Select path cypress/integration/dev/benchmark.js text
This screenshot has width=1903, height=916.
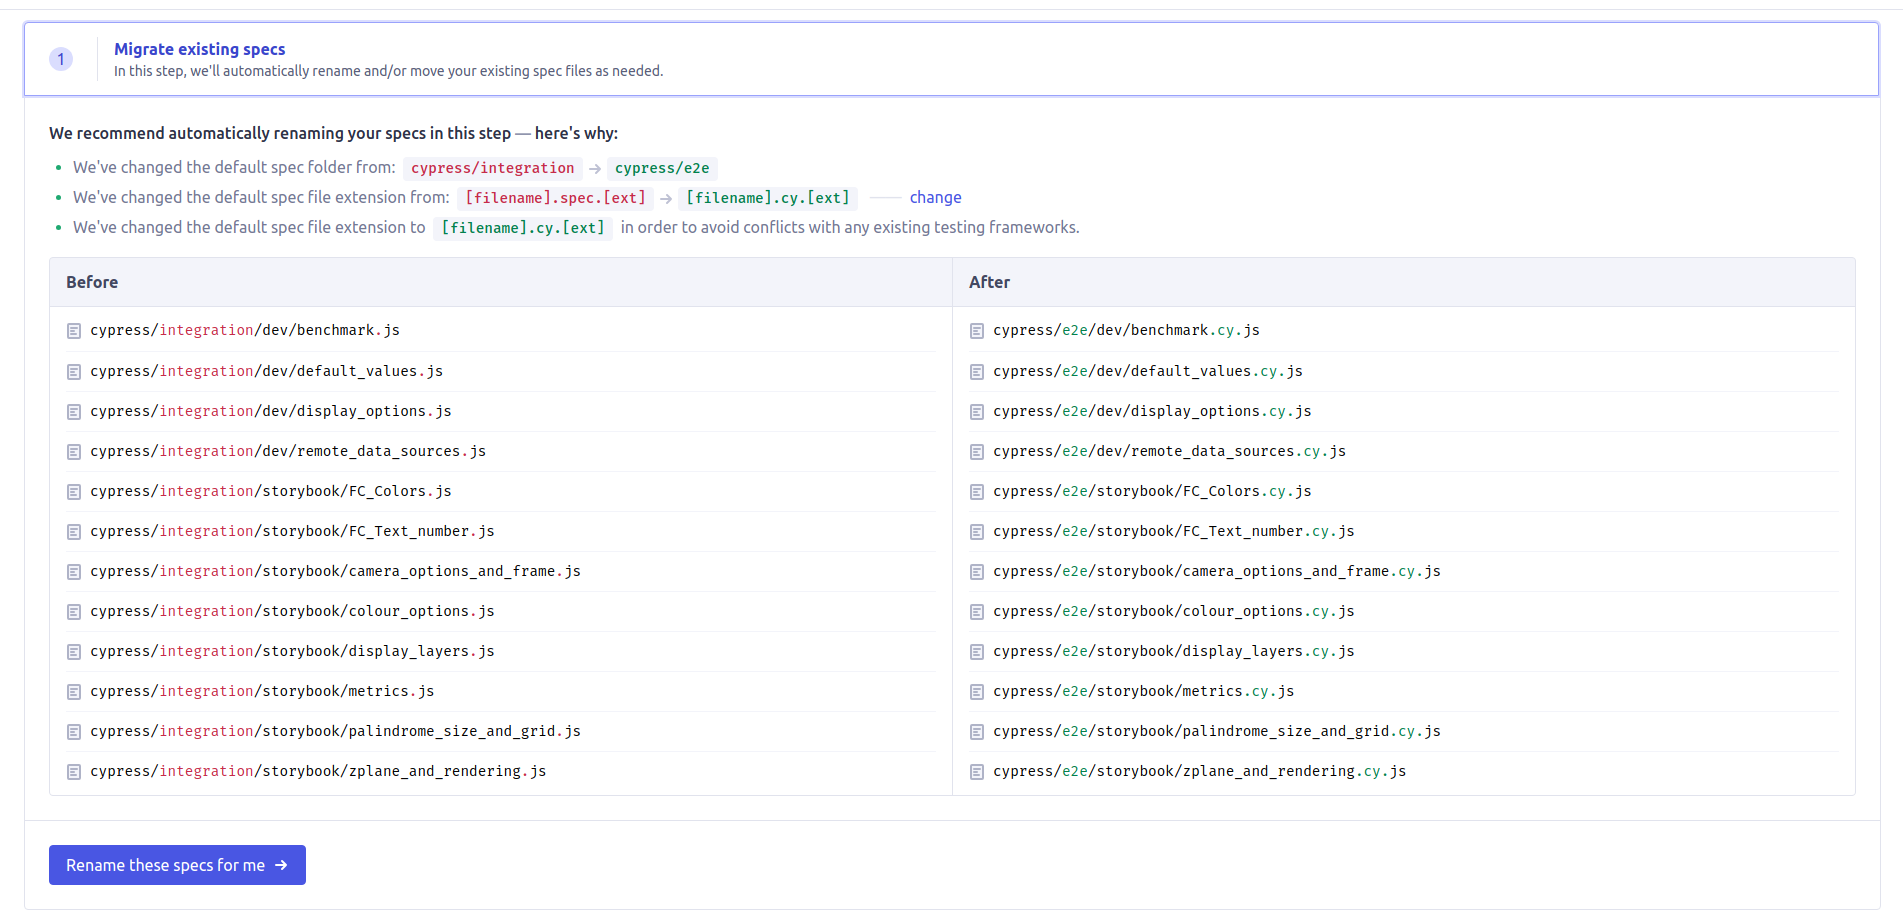pos(245,330)
